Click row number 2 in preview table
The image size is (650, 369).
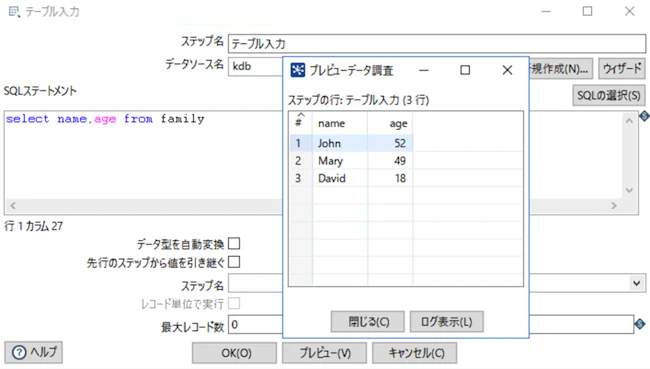tap(298, 160)
